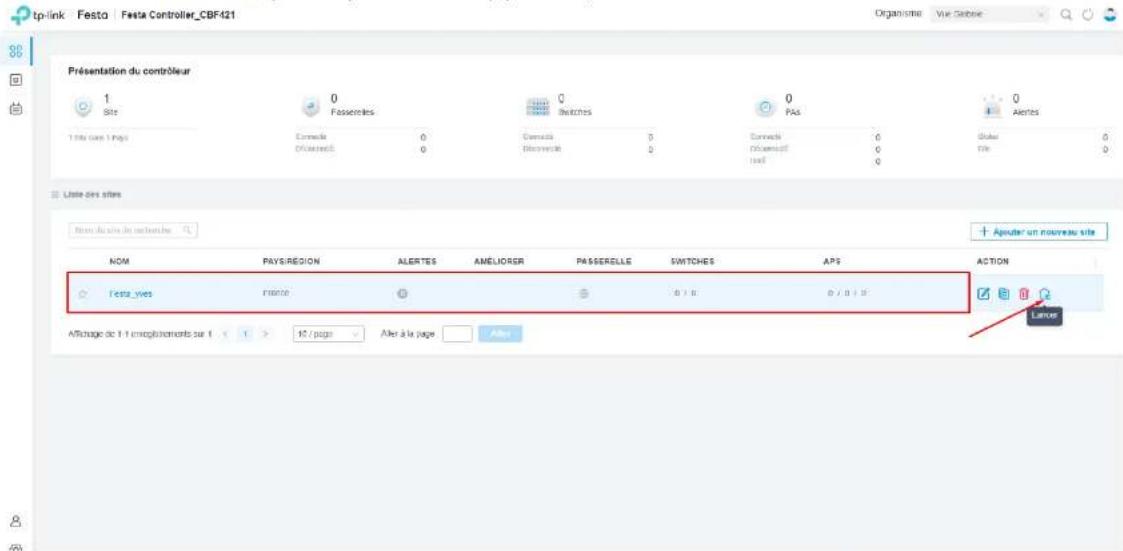
Task: Click the alerts status icon in site row
Action: pyautogui.click(x=403, y=293)
